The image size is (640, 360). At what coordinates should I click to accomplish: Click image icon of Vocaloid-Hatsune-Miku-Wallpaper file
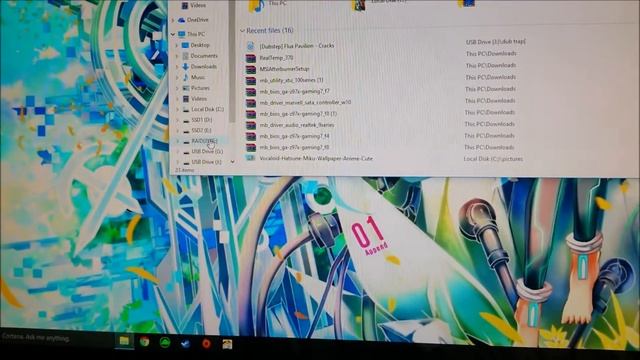(251, 158)
